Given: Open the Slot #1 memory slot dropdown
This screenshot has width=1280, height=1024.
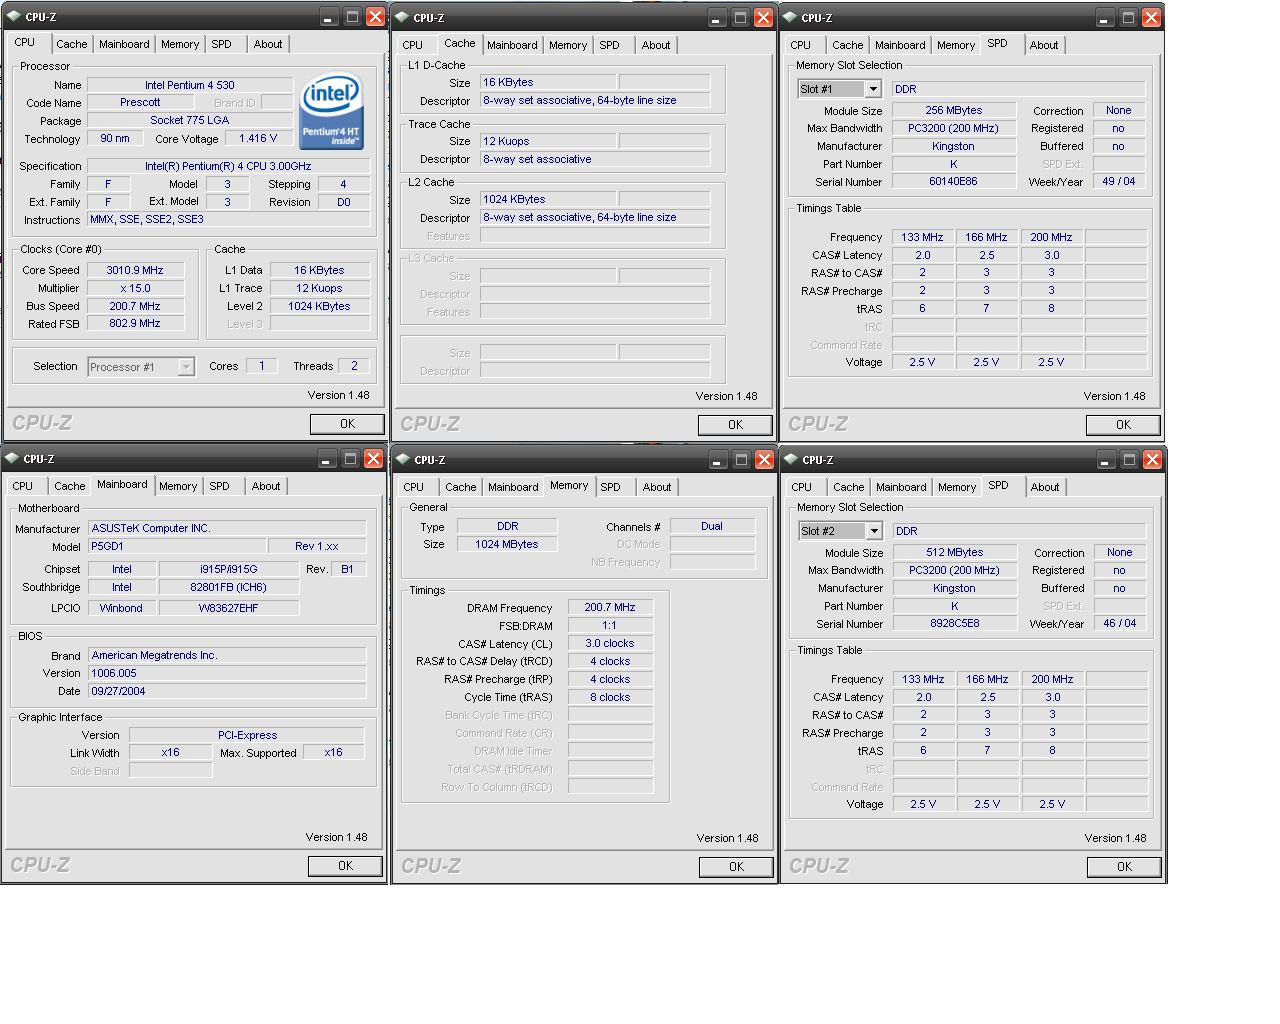Looking at the screenshot, I should [x=872, y=89].
